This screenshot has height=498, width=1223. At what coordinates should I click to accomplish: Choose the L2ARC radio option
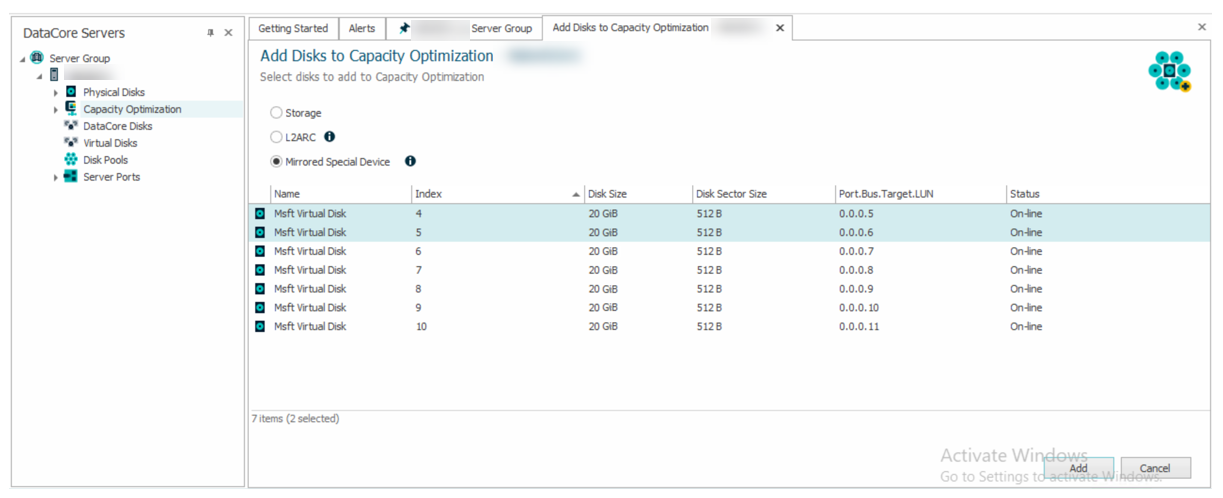click(x=277, y=137)
